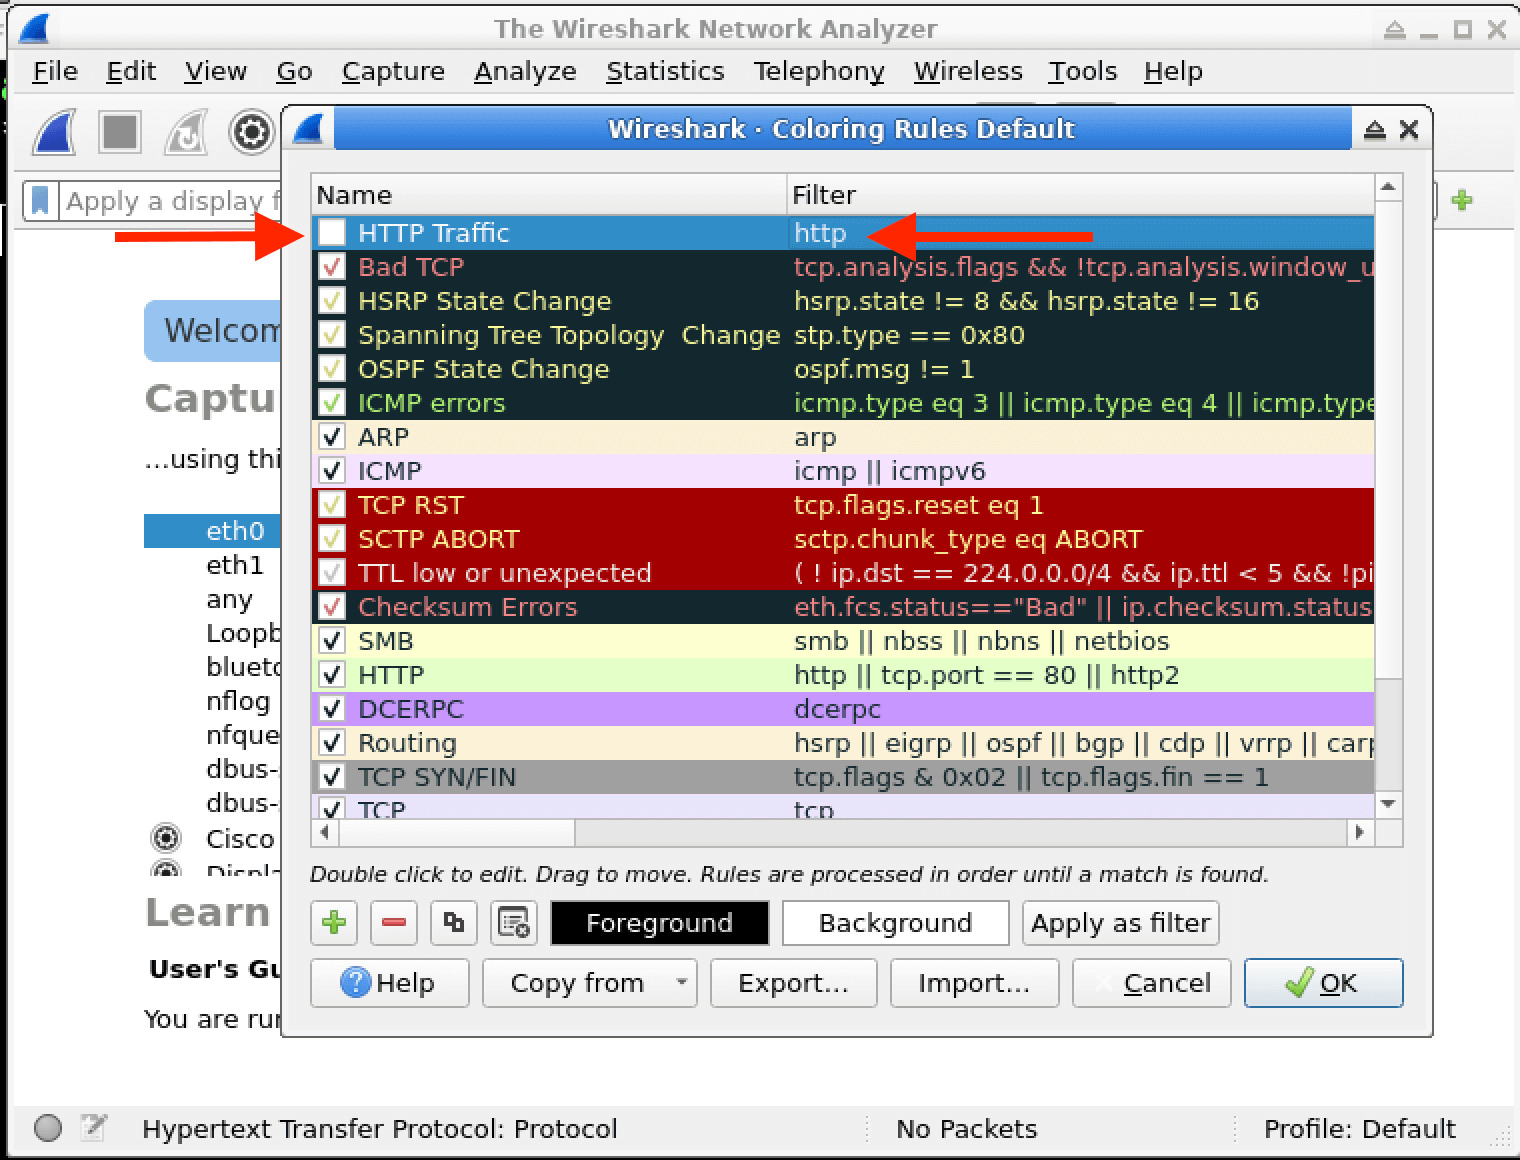Click Profile: Default in status bar

(1359, 1129)
